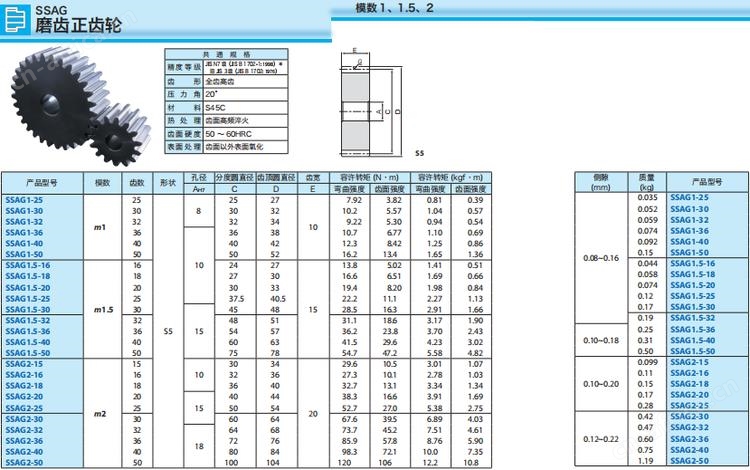The width and height of the screenshot is (750, 470).
Task: Click the S5 label under the drawing
Action: 419,155
